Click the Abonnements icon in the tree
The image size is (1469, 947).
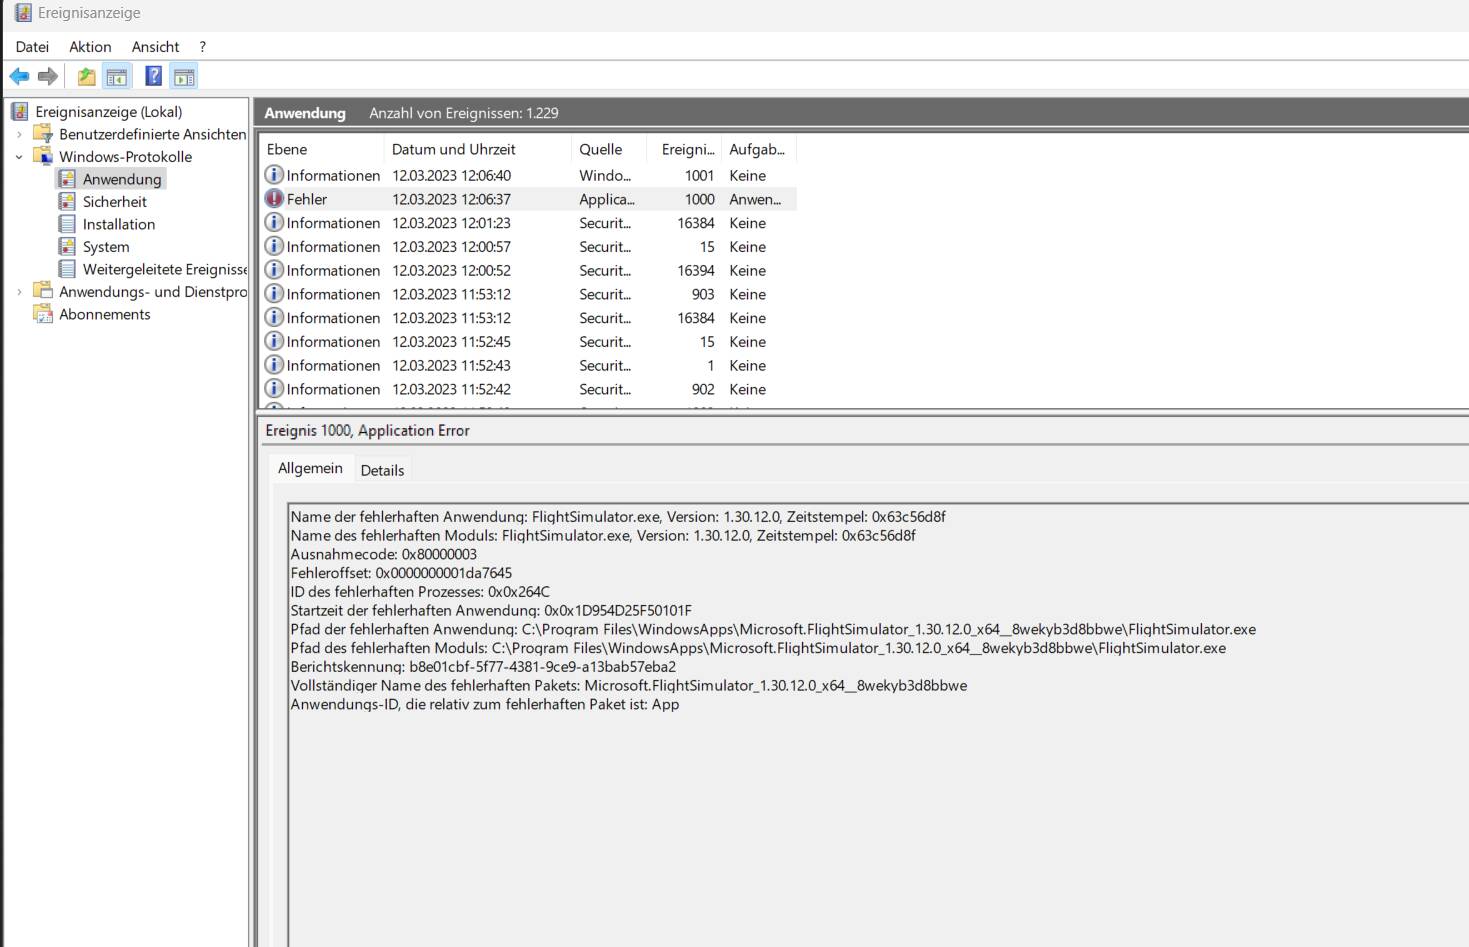coord(43,314)
